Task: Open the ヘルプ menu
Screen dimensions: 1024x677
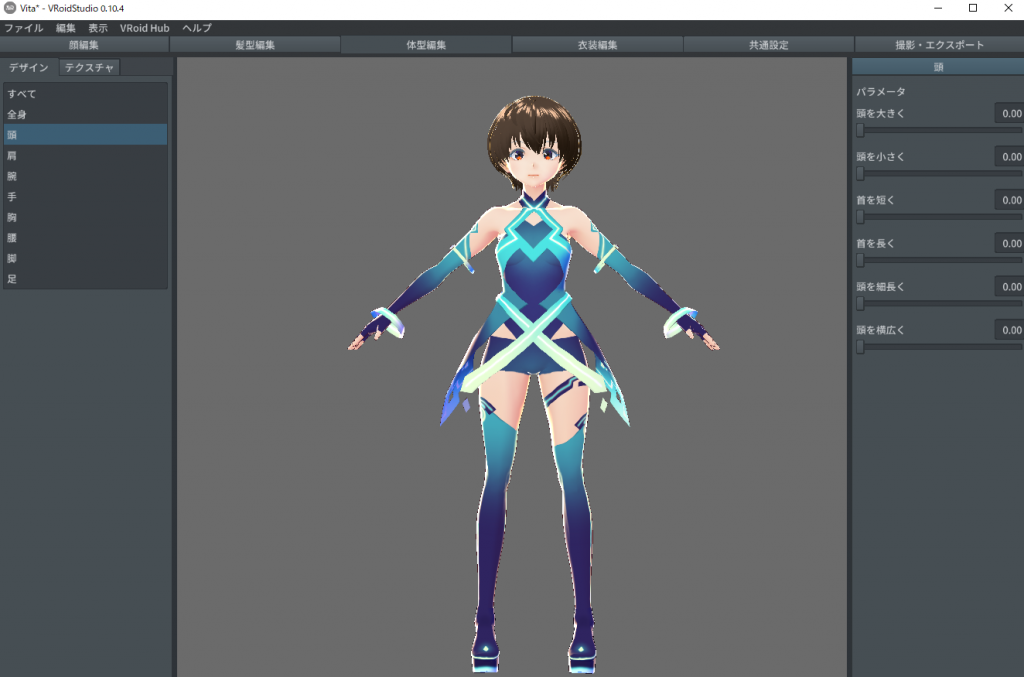Action: tap(197, 28)
